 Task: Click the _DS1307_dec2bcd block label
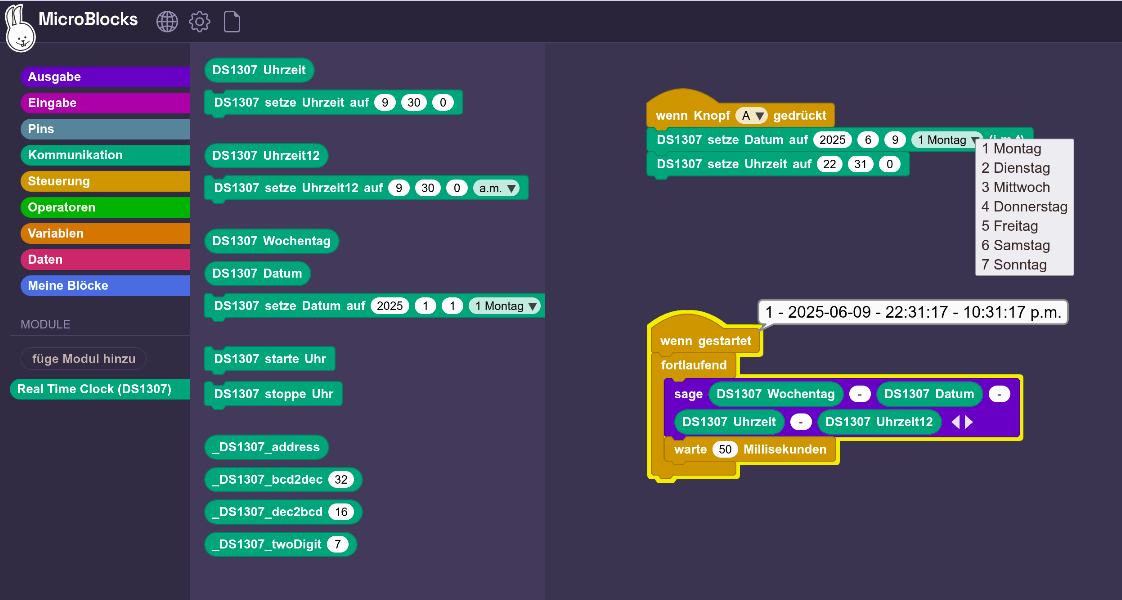268,512
